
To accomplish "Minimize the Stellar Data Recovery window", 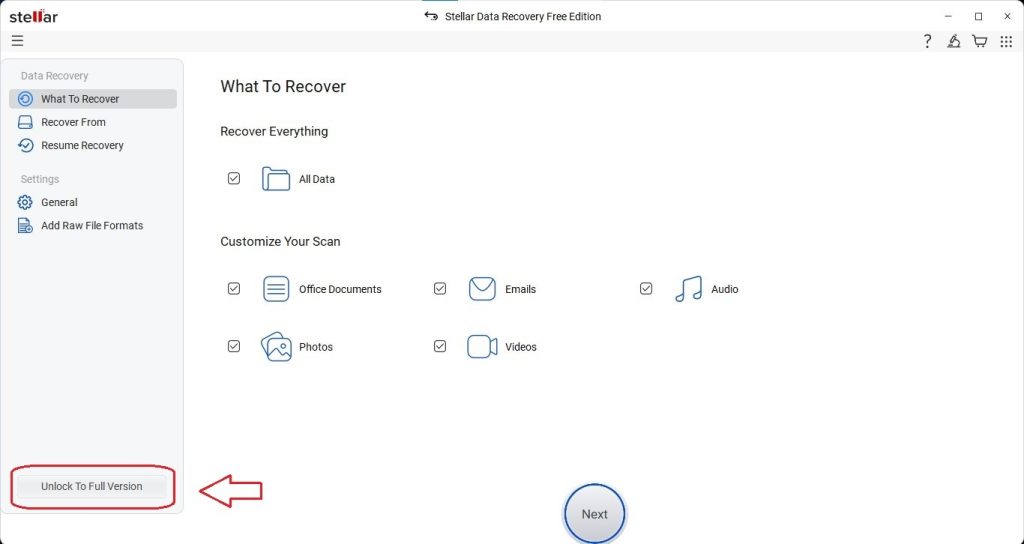I will 948,16.
